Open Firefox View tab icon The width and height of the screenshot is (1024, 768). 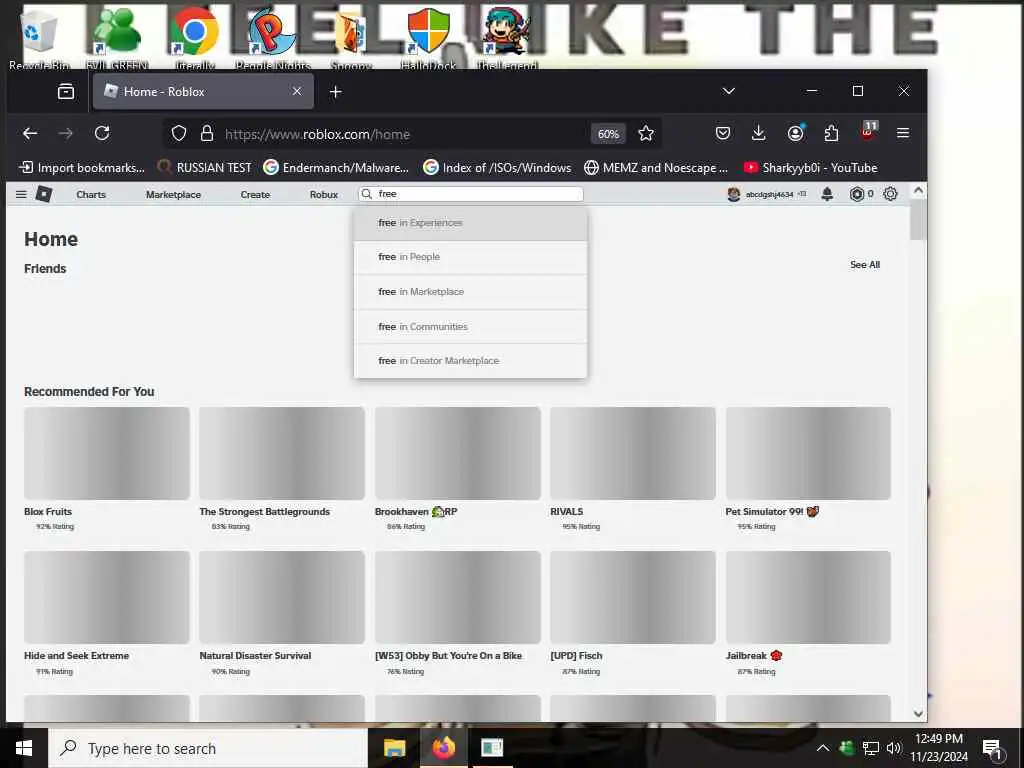[66, 91]
